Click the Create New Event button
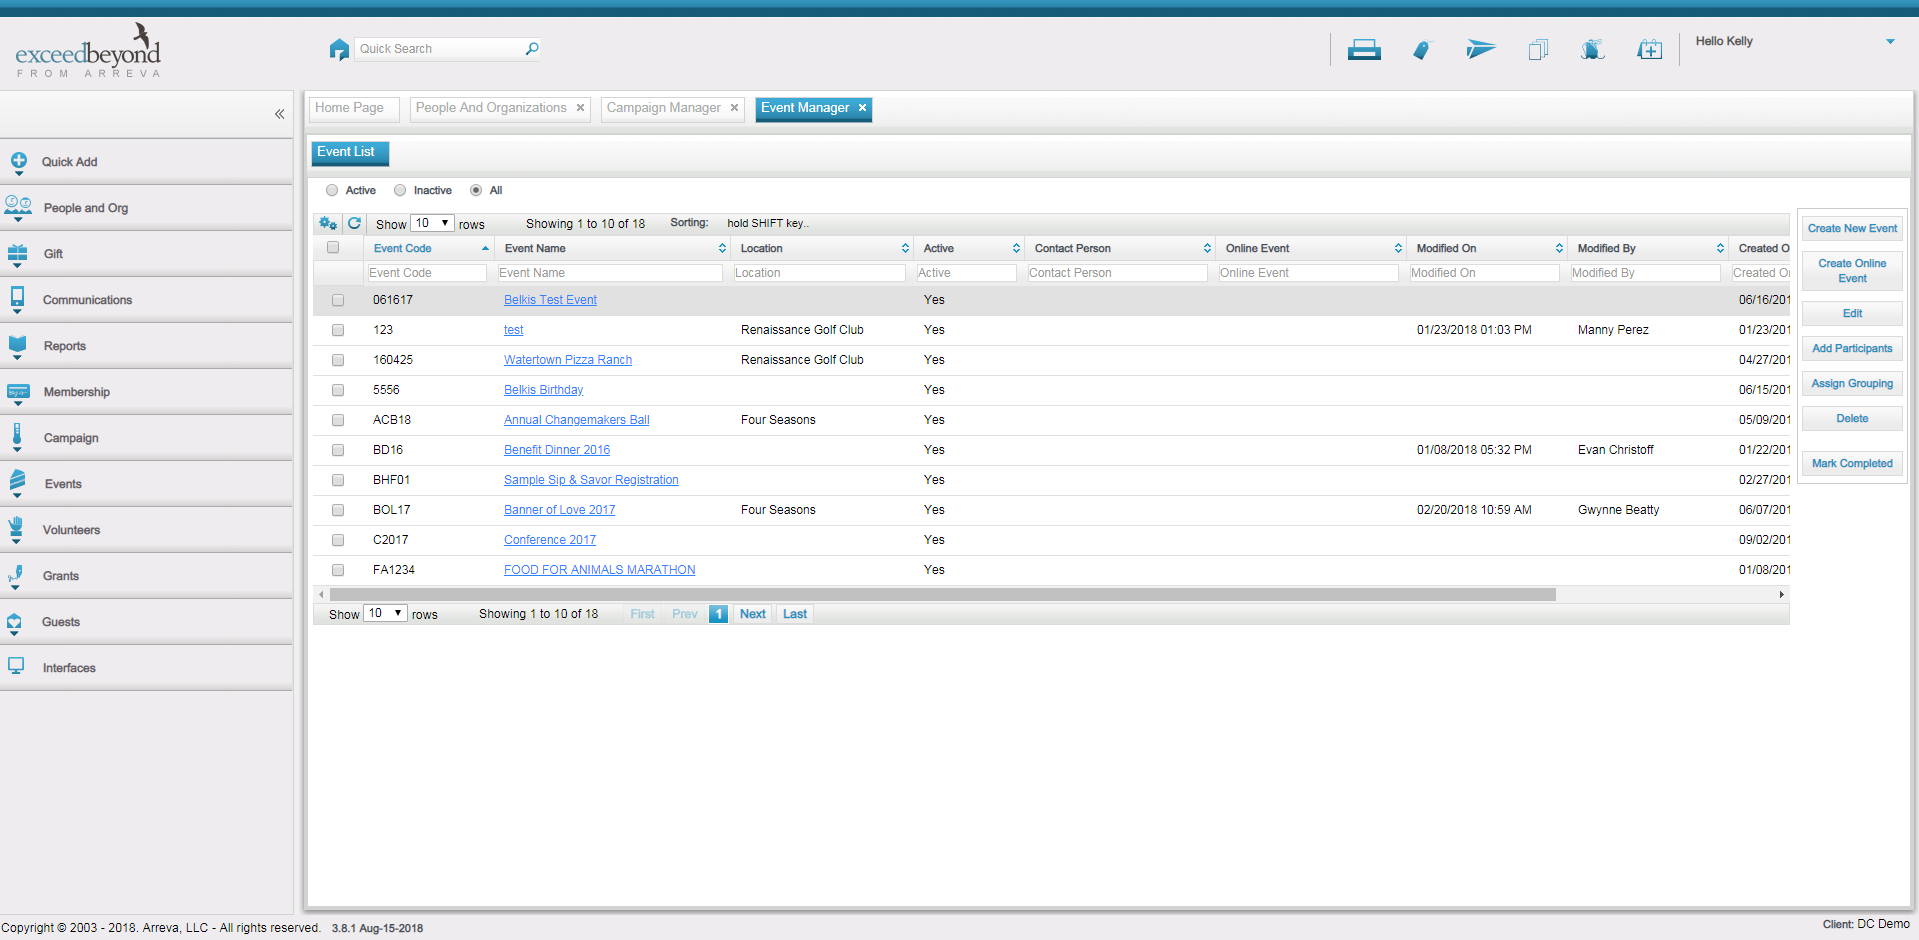 (x=1851, y=228)
